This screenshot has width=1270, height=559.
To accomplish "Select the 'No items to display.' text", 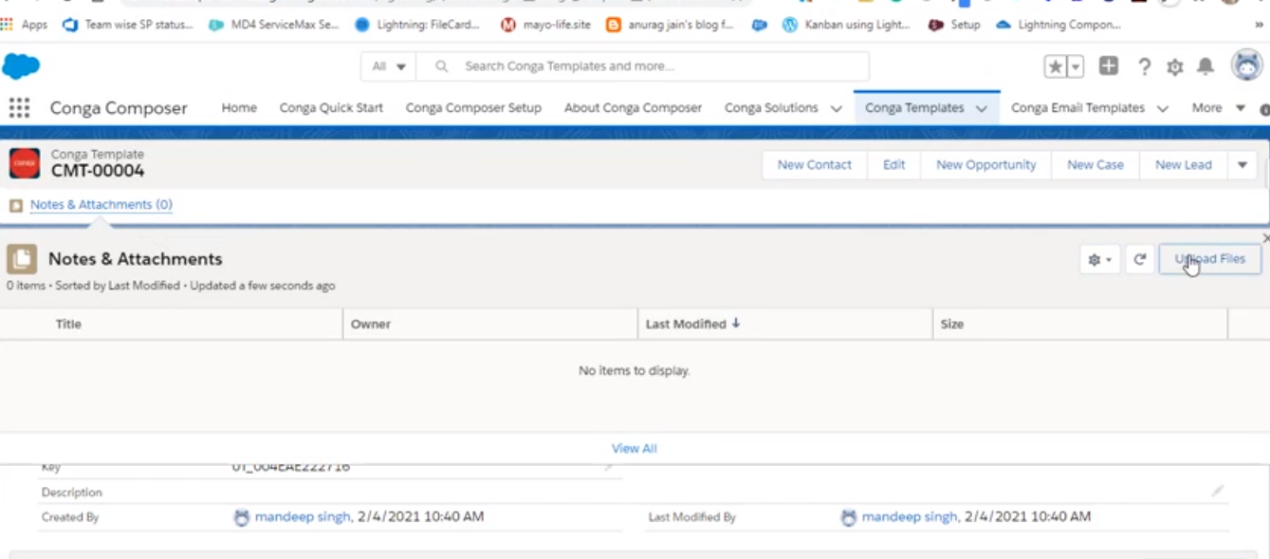I will click(x=634, y=371).
